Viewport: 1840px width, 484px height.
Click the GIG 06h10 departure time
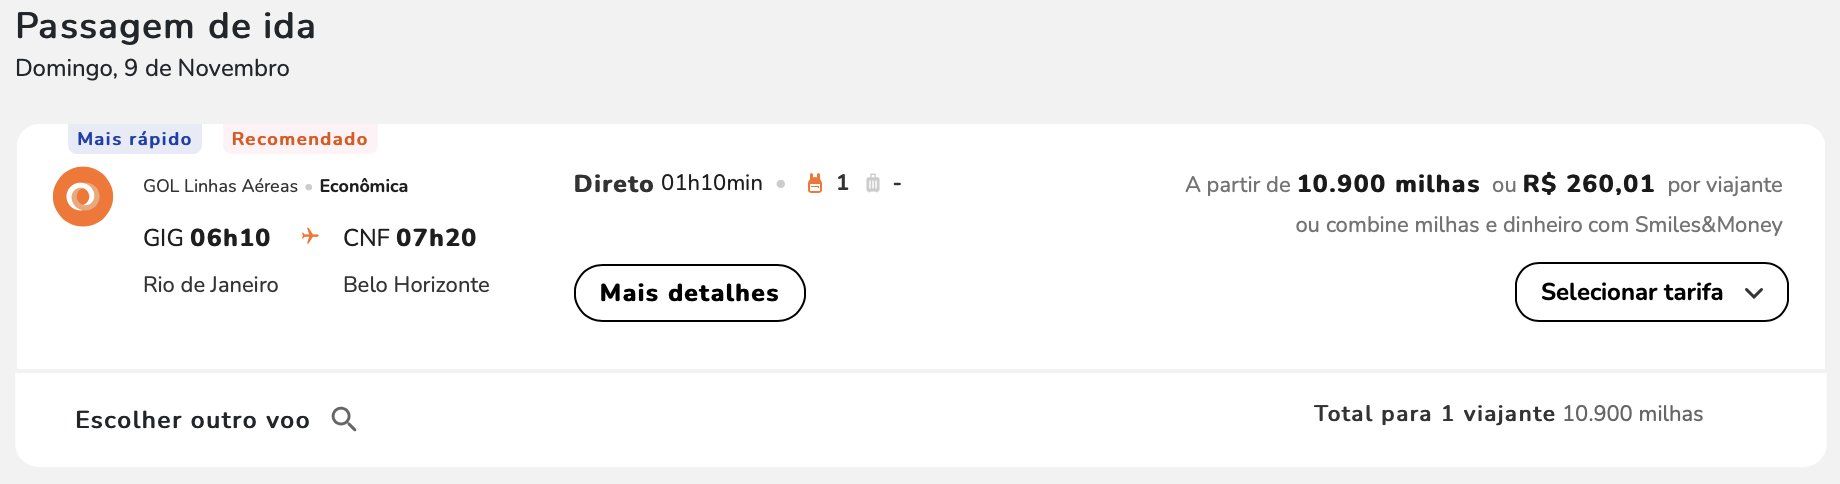pyautogui.click(x=207, y=238)
